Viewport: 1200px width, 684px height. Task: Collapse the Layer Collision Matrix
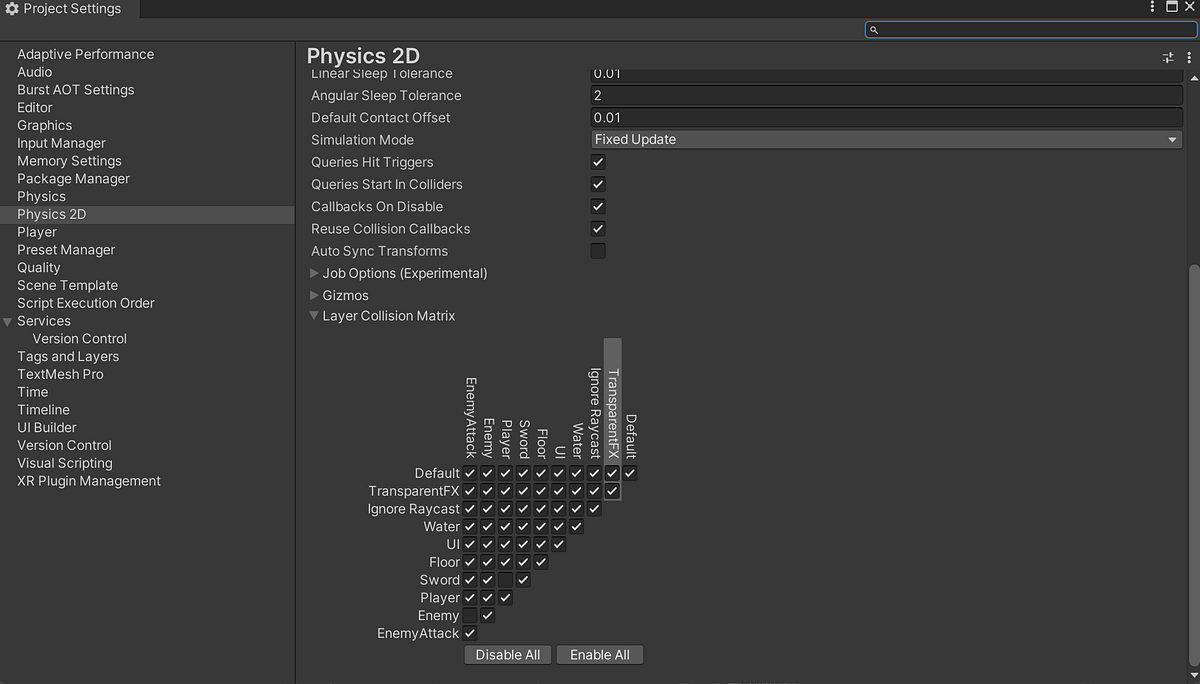point(313,315)
